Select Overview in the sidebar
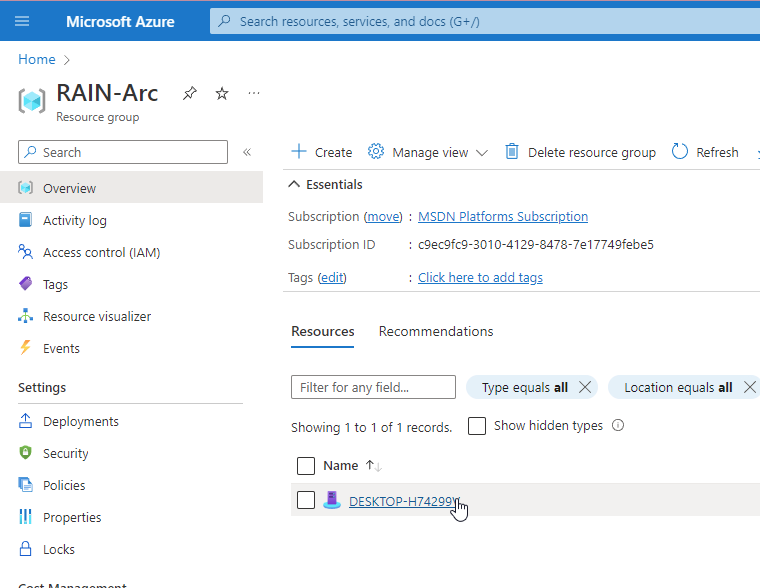The height and width of the screenshot is (588, 760). (131, 188)
